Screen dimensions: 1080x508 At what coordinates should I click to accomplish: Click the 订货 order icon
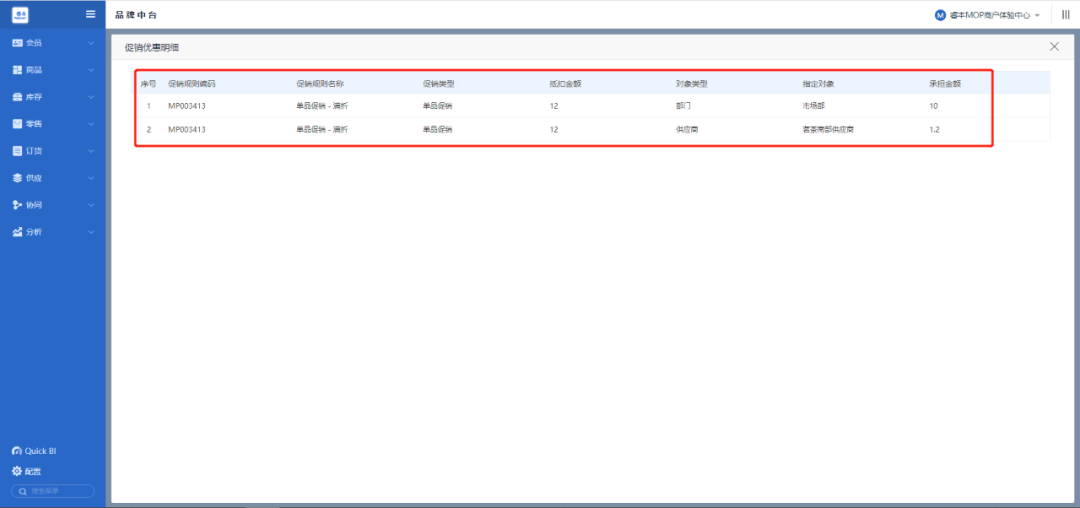(18, 151)
